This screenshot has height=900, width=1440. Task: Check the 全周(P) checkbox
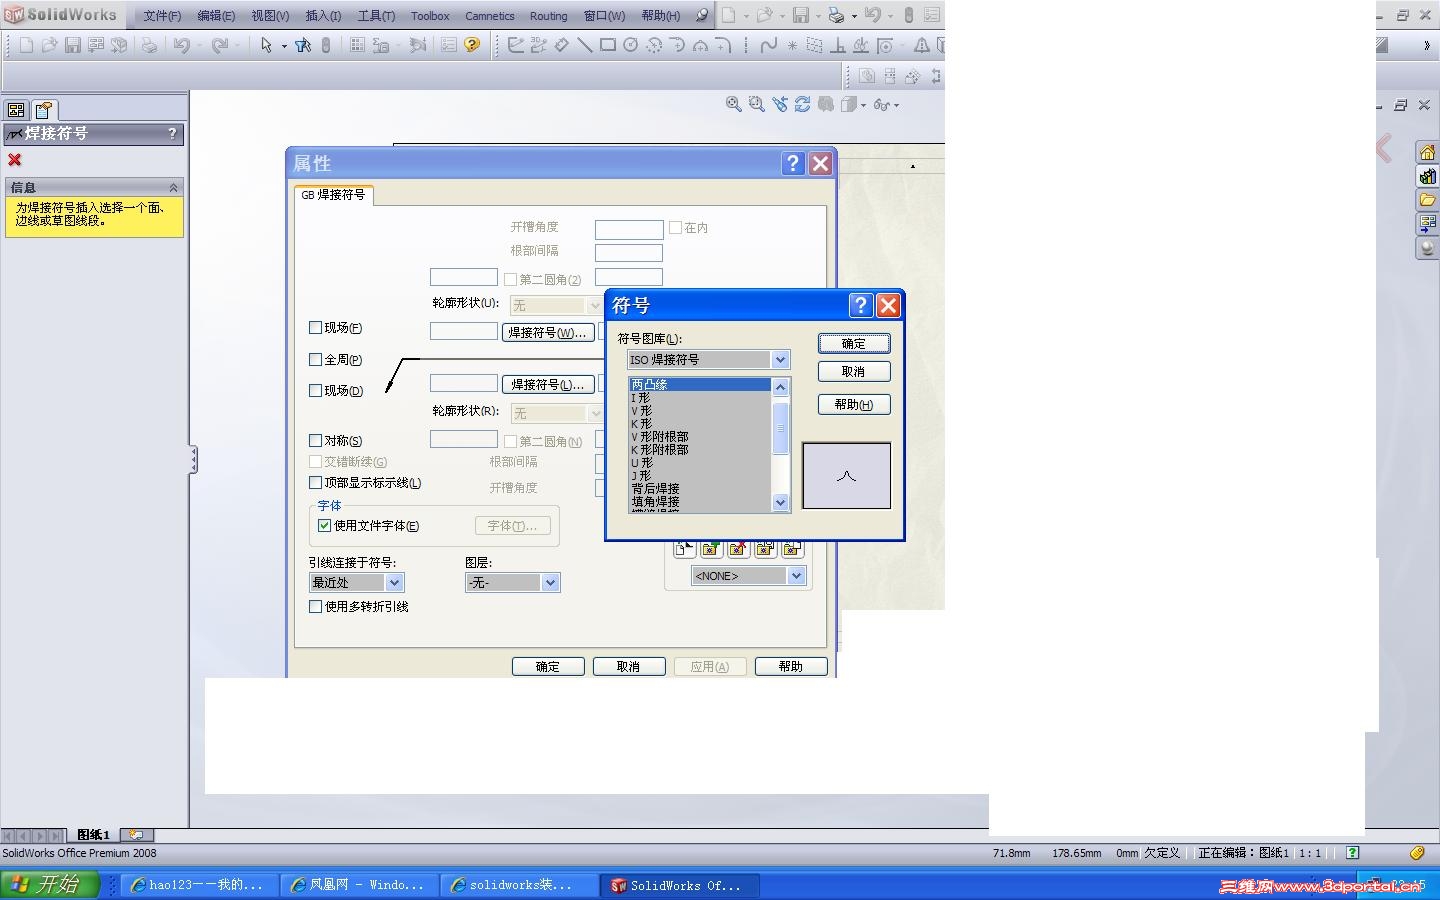tap(315, 360)
